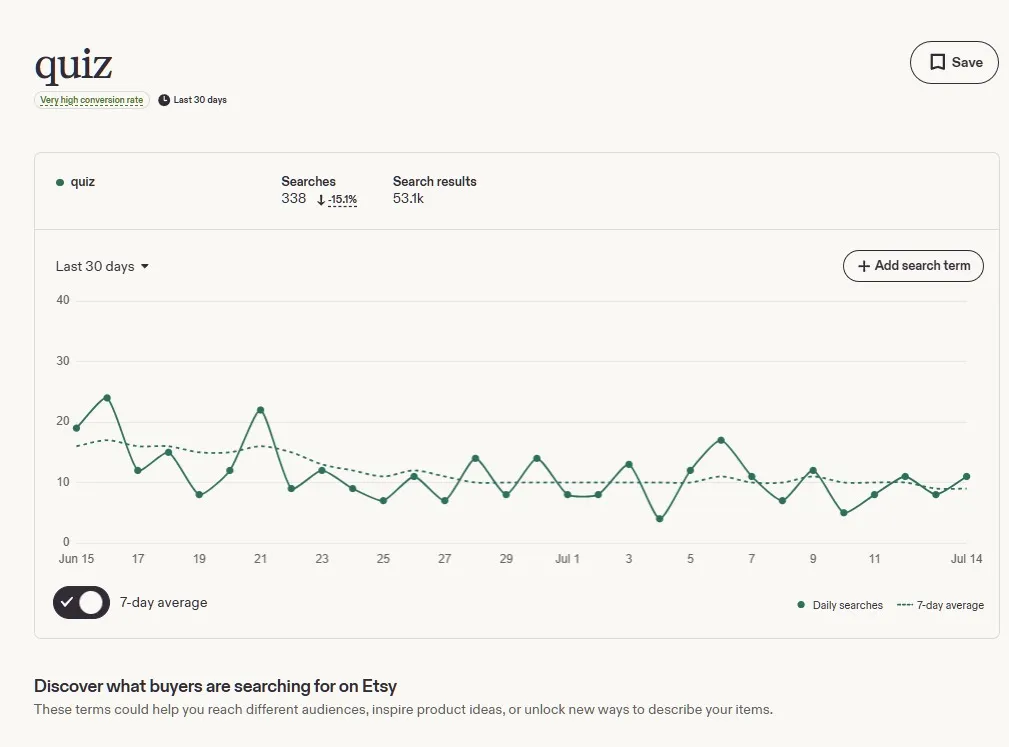Click the Search results 53.1k value

pyautogui.click(x=408, y=199)
